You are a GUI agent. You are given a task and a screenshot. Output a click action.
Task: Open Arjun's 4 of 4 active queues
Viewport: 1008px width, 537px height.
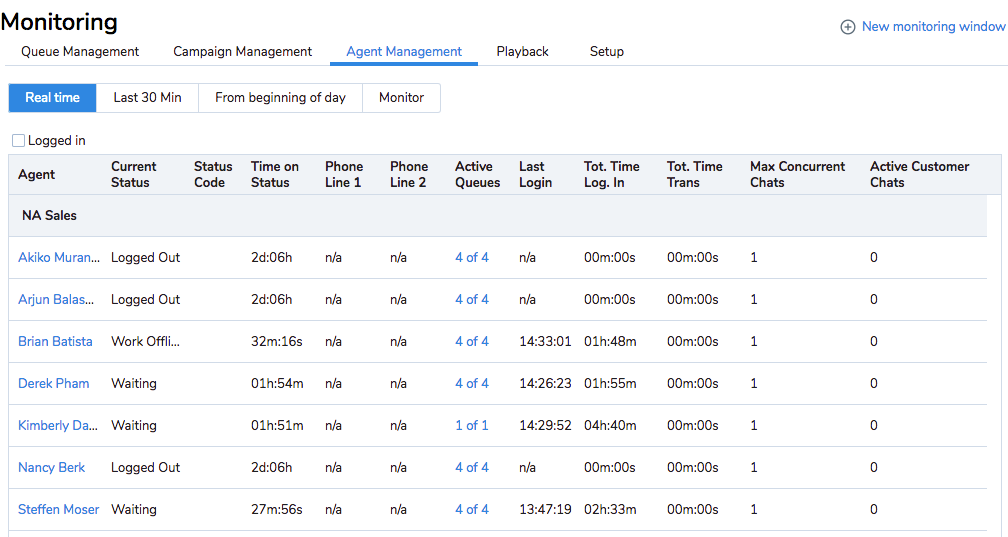tap(472, 299)
